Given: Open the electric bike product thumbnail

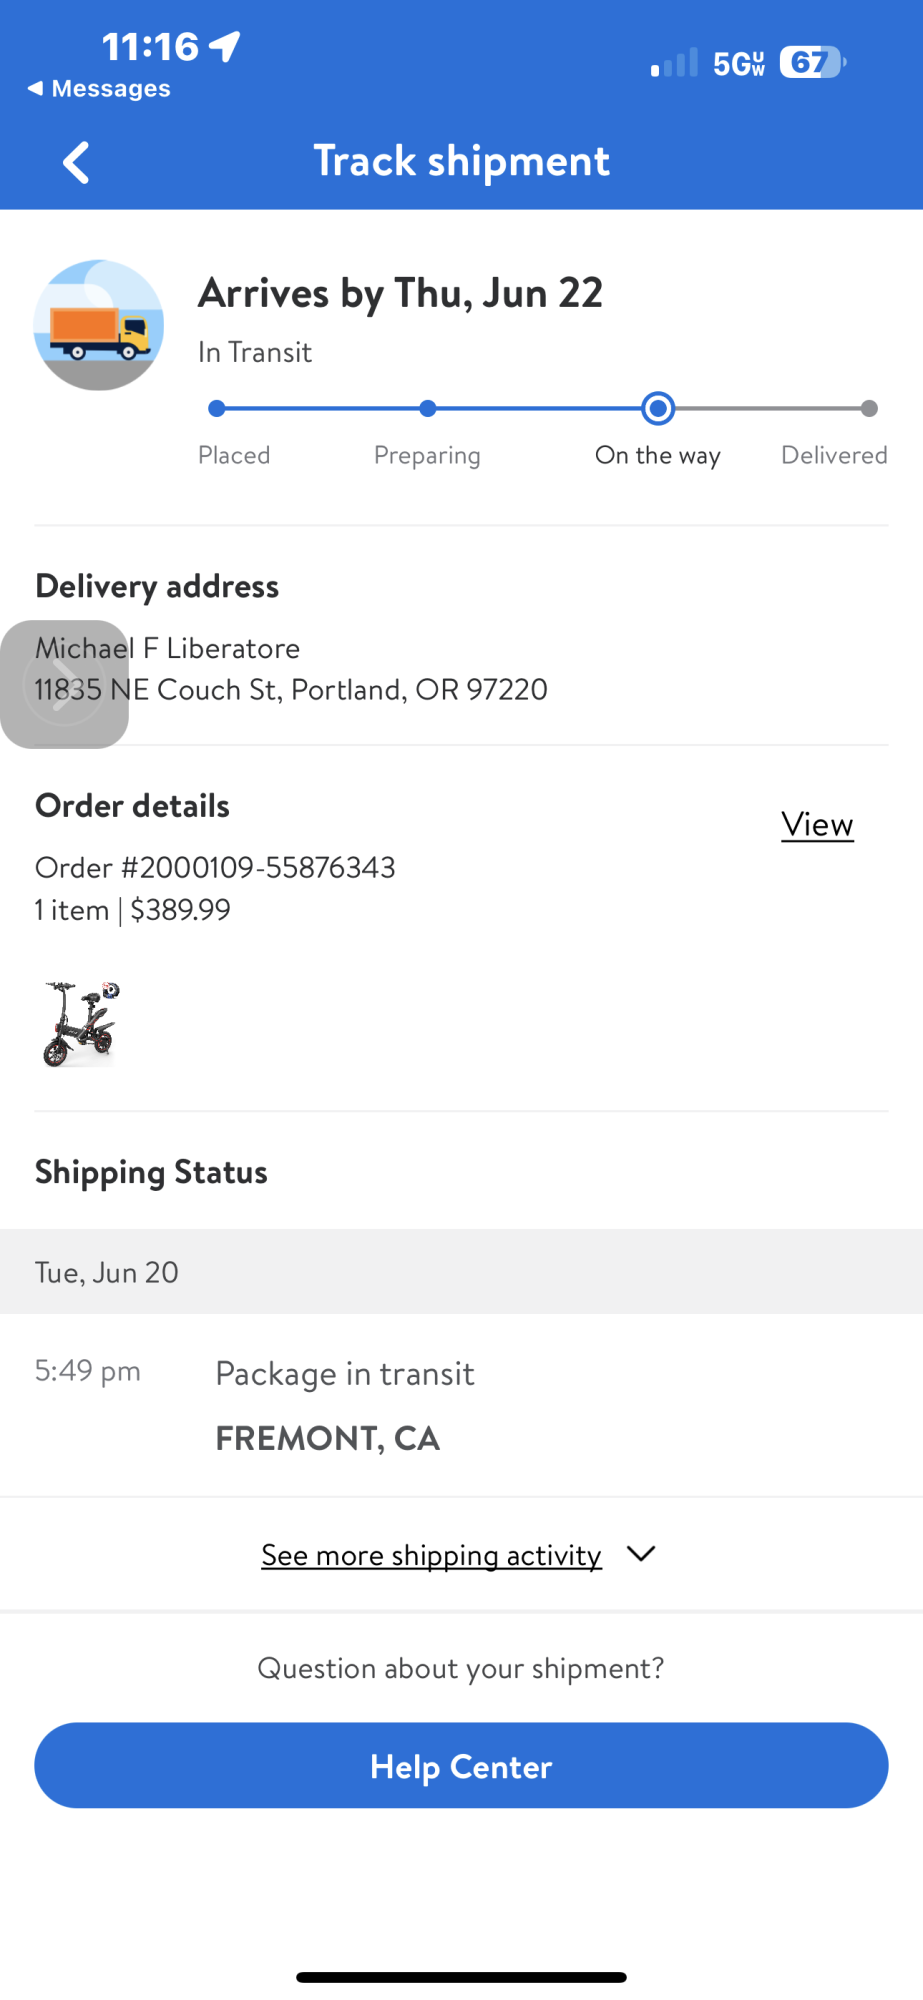Looking at the screenshot, I should point(80,1023).
